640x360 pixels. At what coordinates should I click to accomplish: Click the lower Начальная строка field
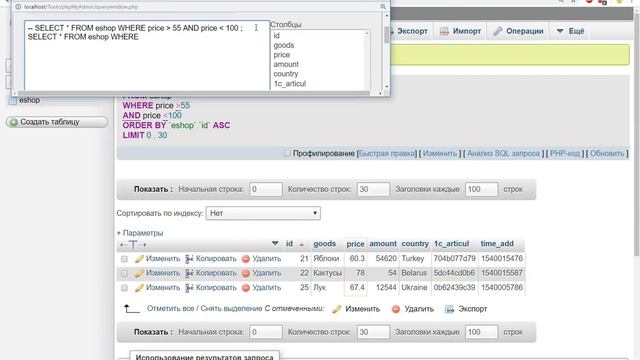266,332
